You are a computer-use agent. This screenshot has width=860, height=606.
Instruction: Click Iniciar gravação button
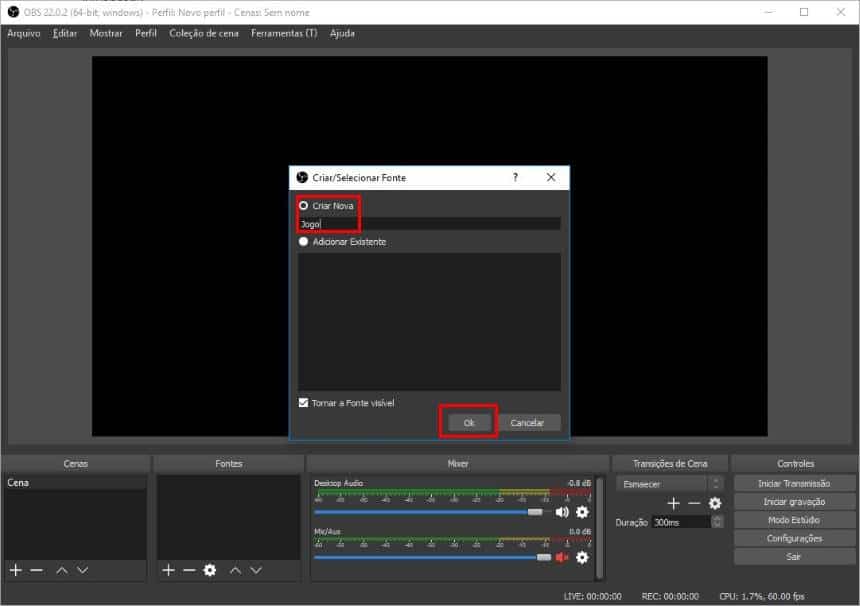coord(794,502)
